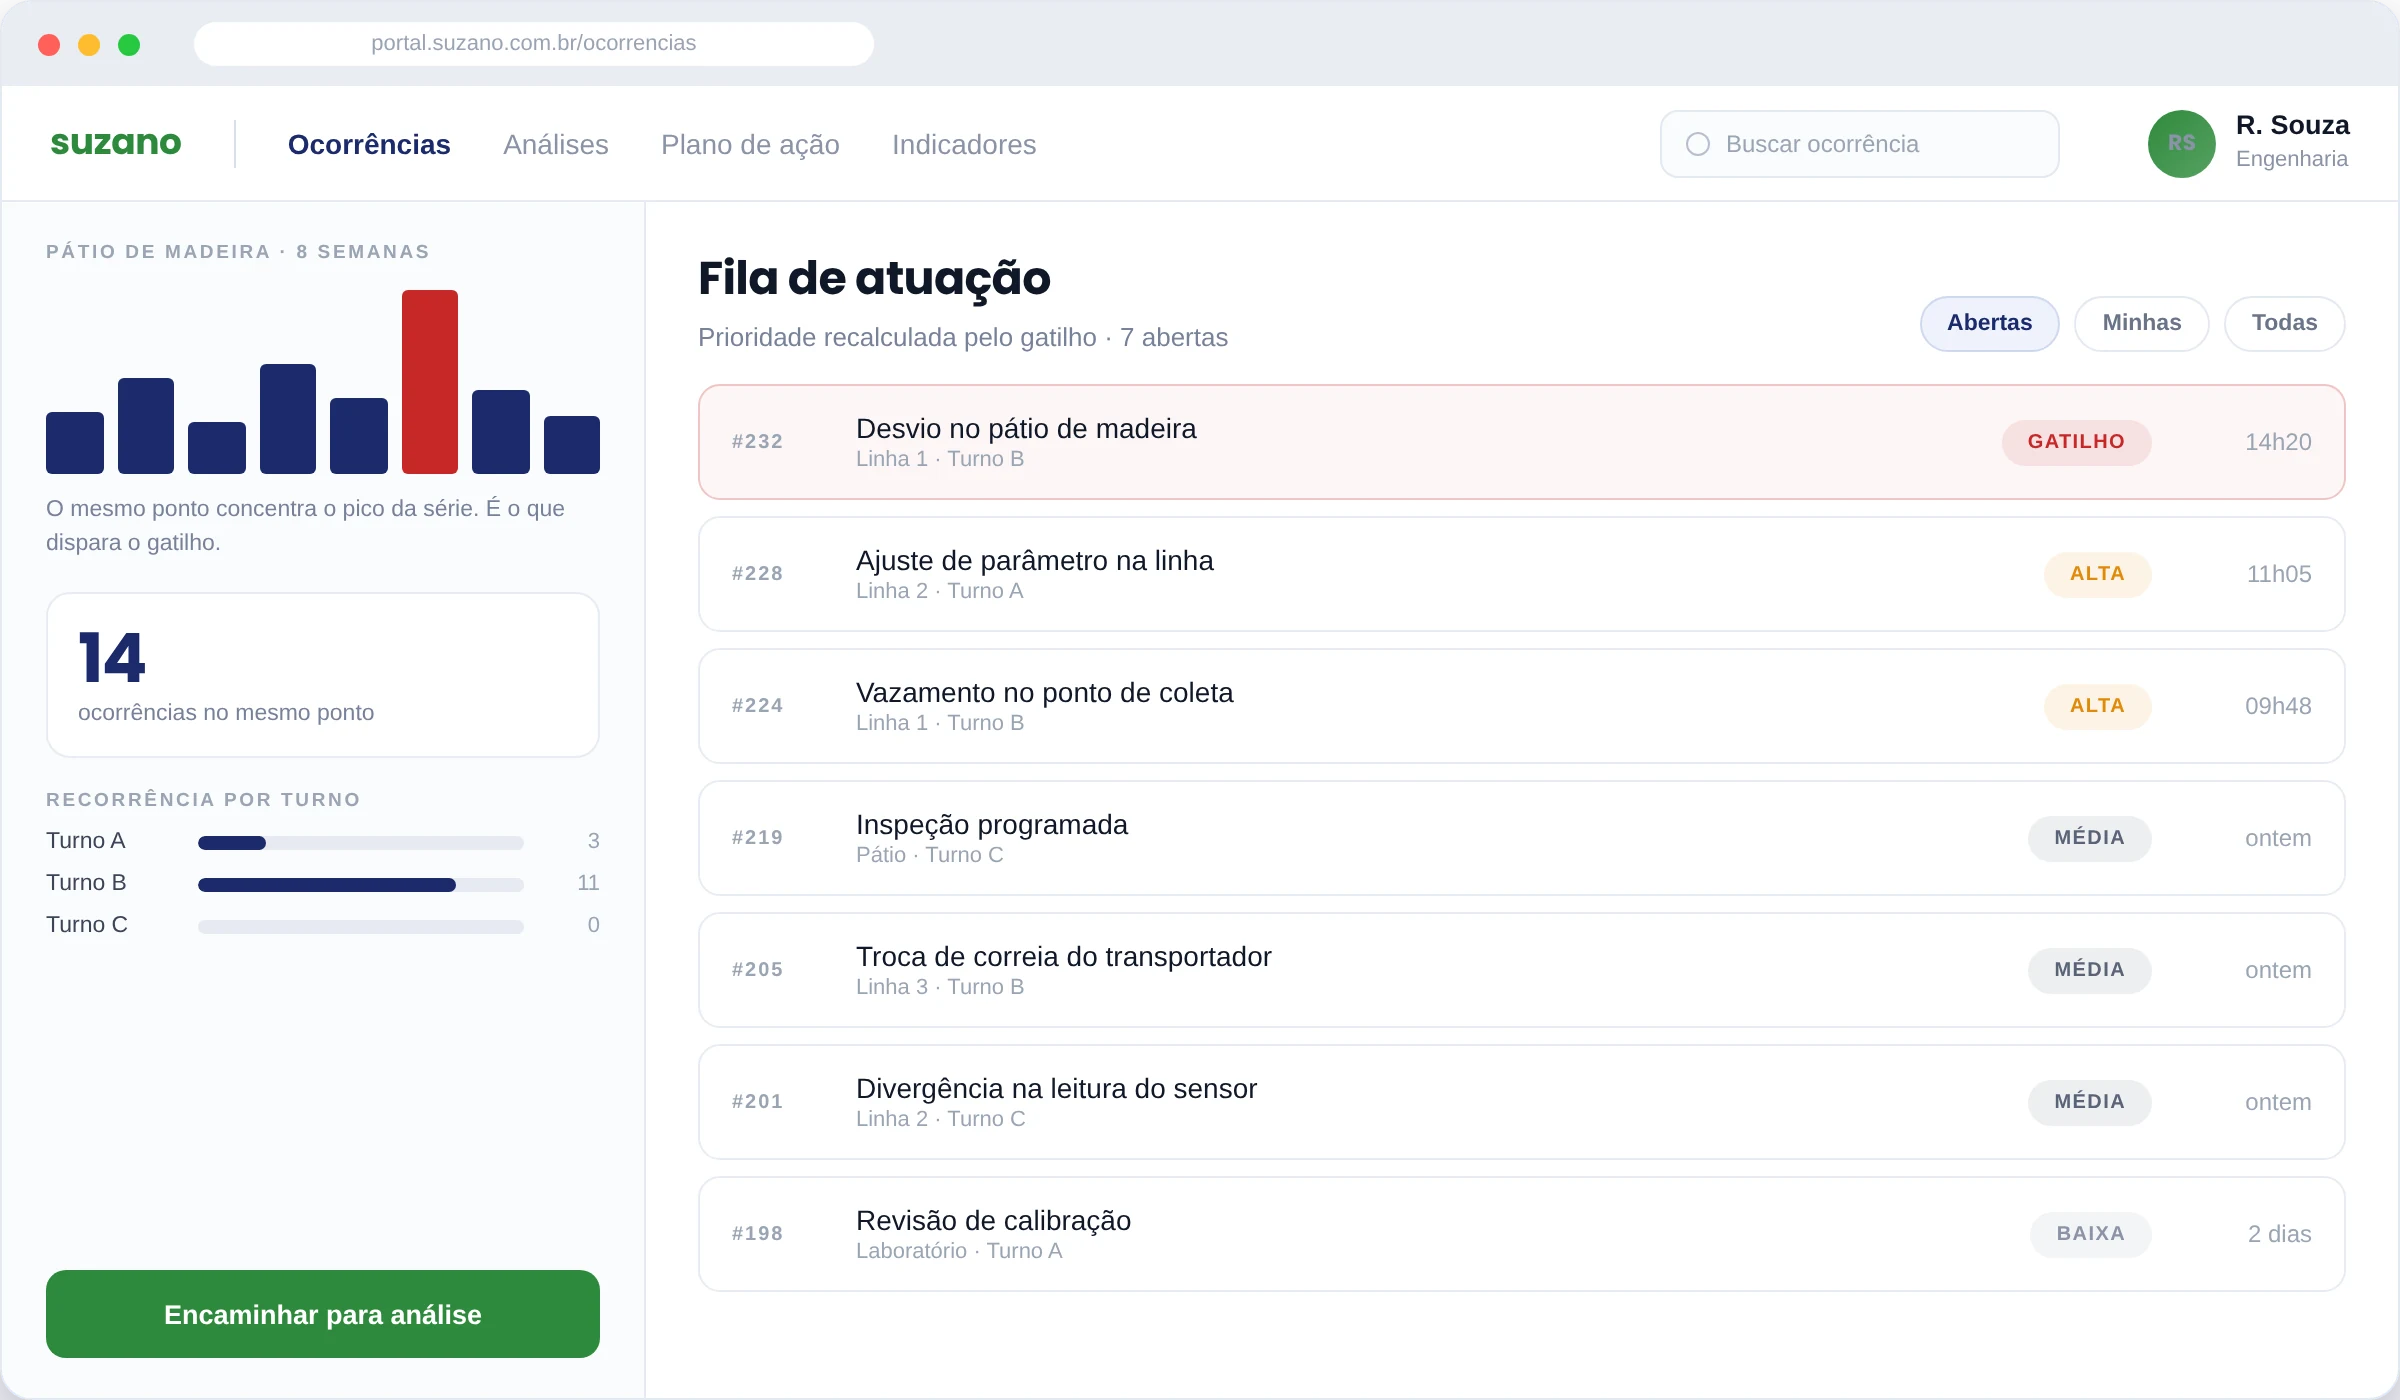Click the red peak bar in chart
Screen dimensions: 2400x1400
(x=430, y=382)
